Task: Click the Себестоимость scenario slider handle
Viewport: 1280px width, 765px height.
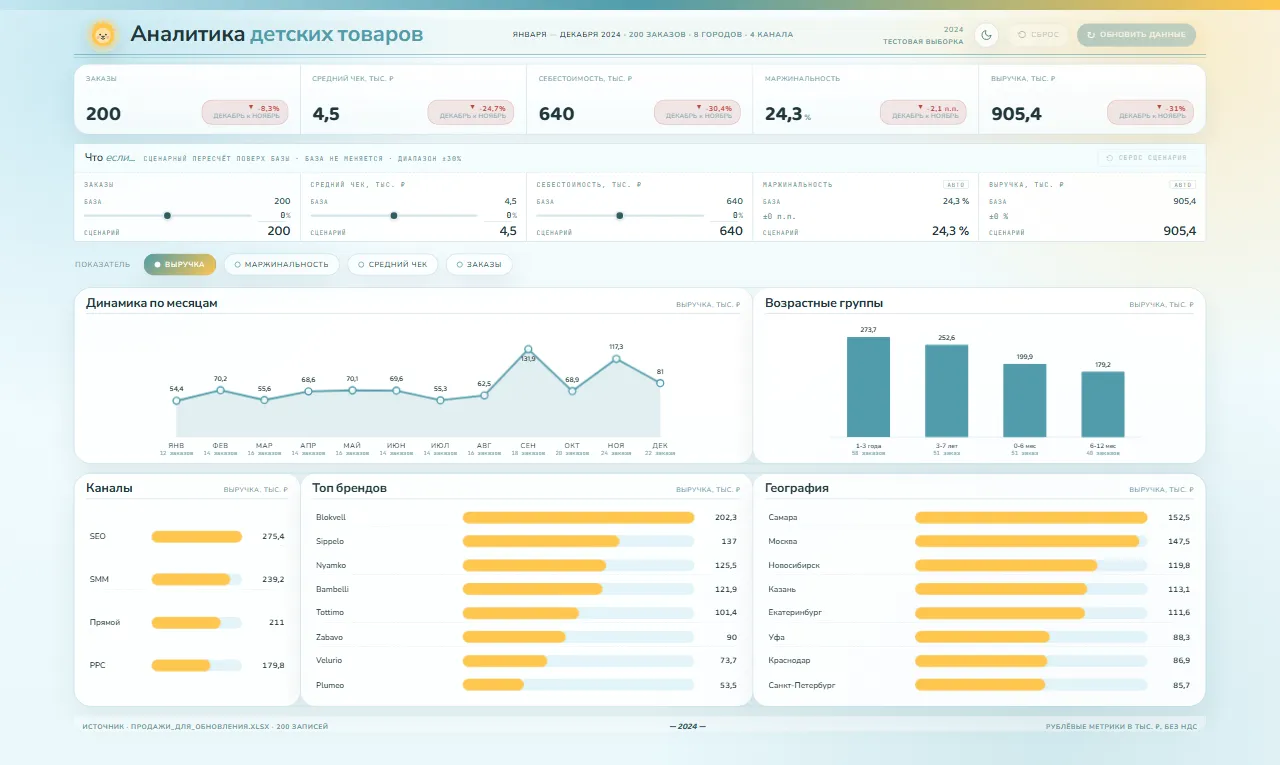Action: tap(620, 215)
